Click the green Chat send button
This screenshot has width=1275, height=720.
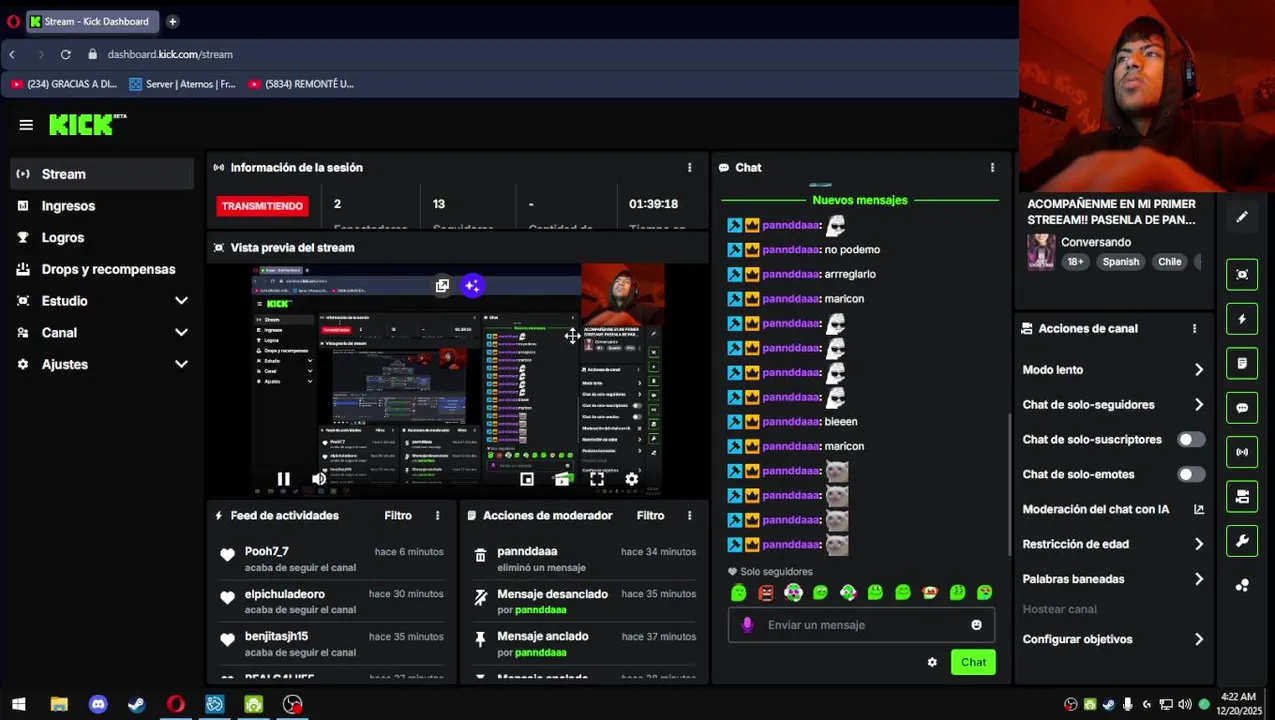coord(973,663)
